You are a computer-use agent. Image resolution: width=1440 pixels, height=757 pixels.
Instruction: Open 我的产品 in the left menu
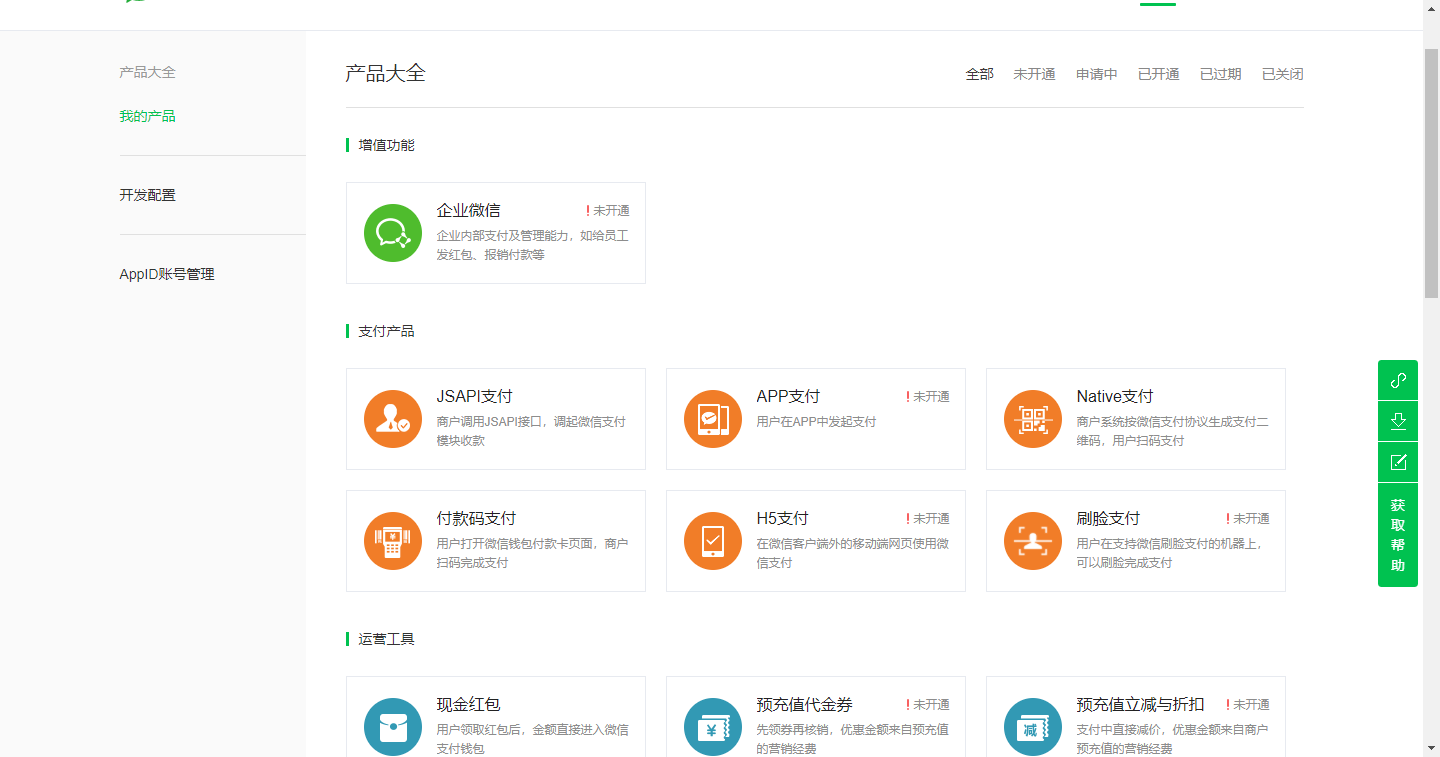click(x=147, y=116)
